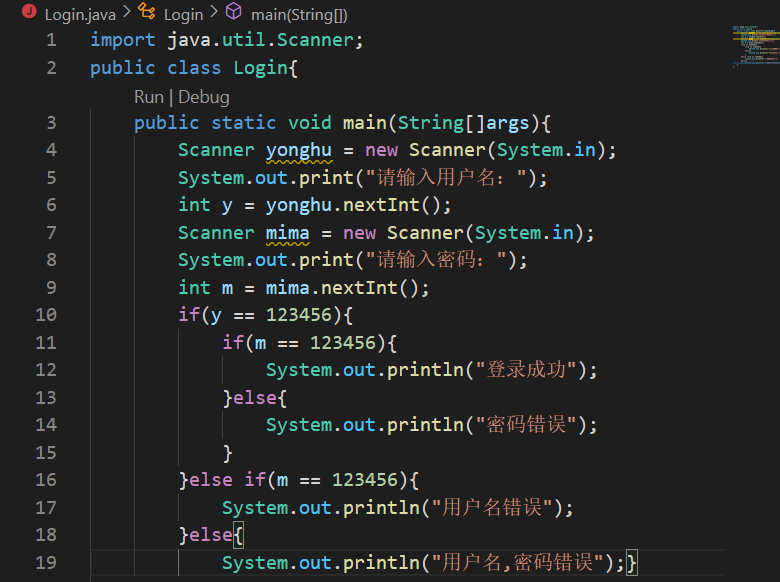Click the }else{ text on line 13

(255, 397)
